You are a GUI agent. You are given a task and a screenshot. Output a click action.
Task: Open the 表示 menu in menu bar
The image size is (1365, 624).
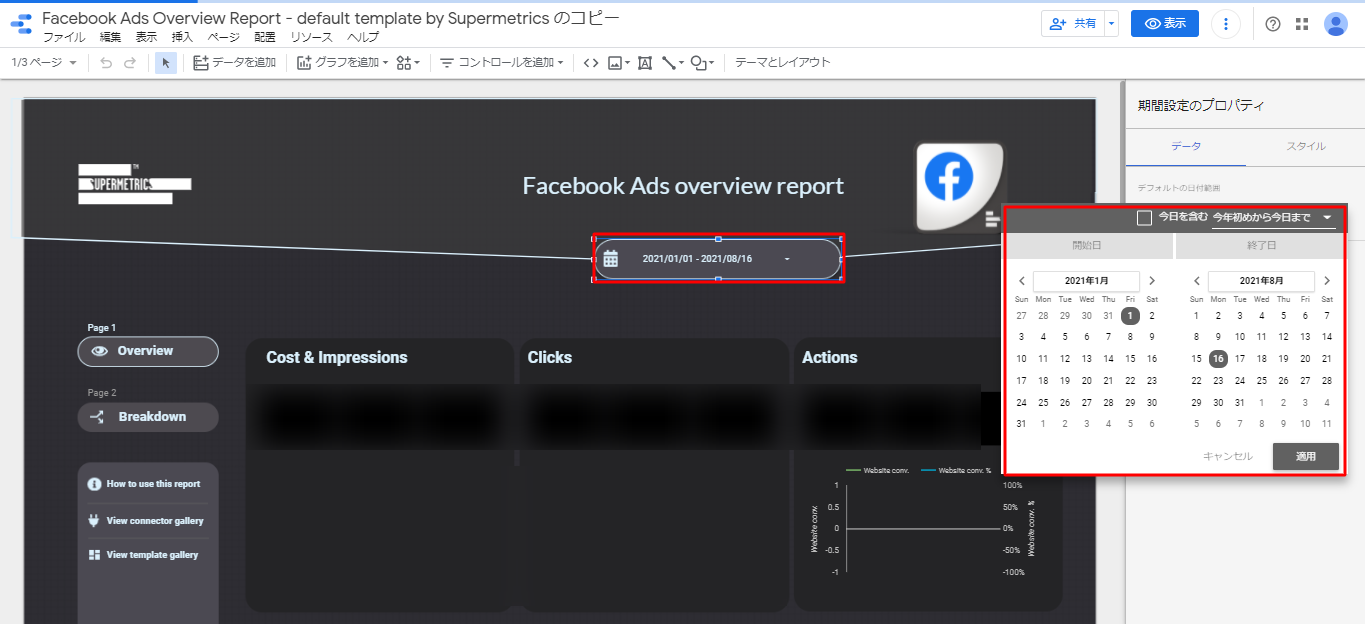coord(146,37)
